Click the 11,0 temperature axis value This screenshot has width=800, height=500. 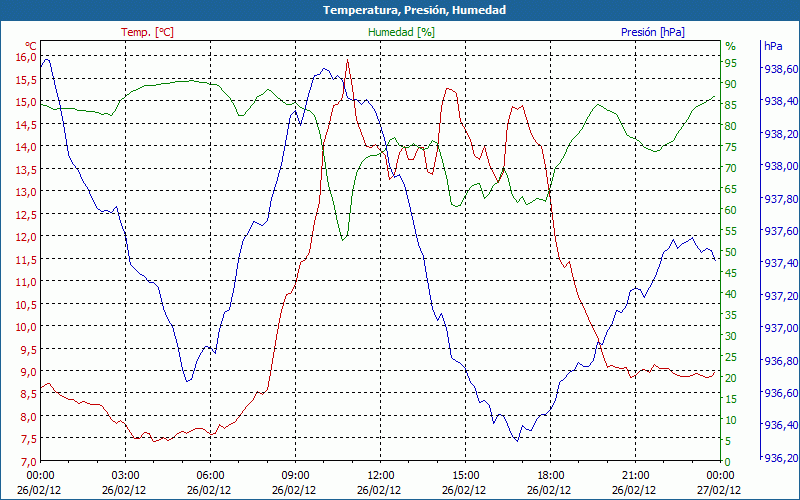27,281
